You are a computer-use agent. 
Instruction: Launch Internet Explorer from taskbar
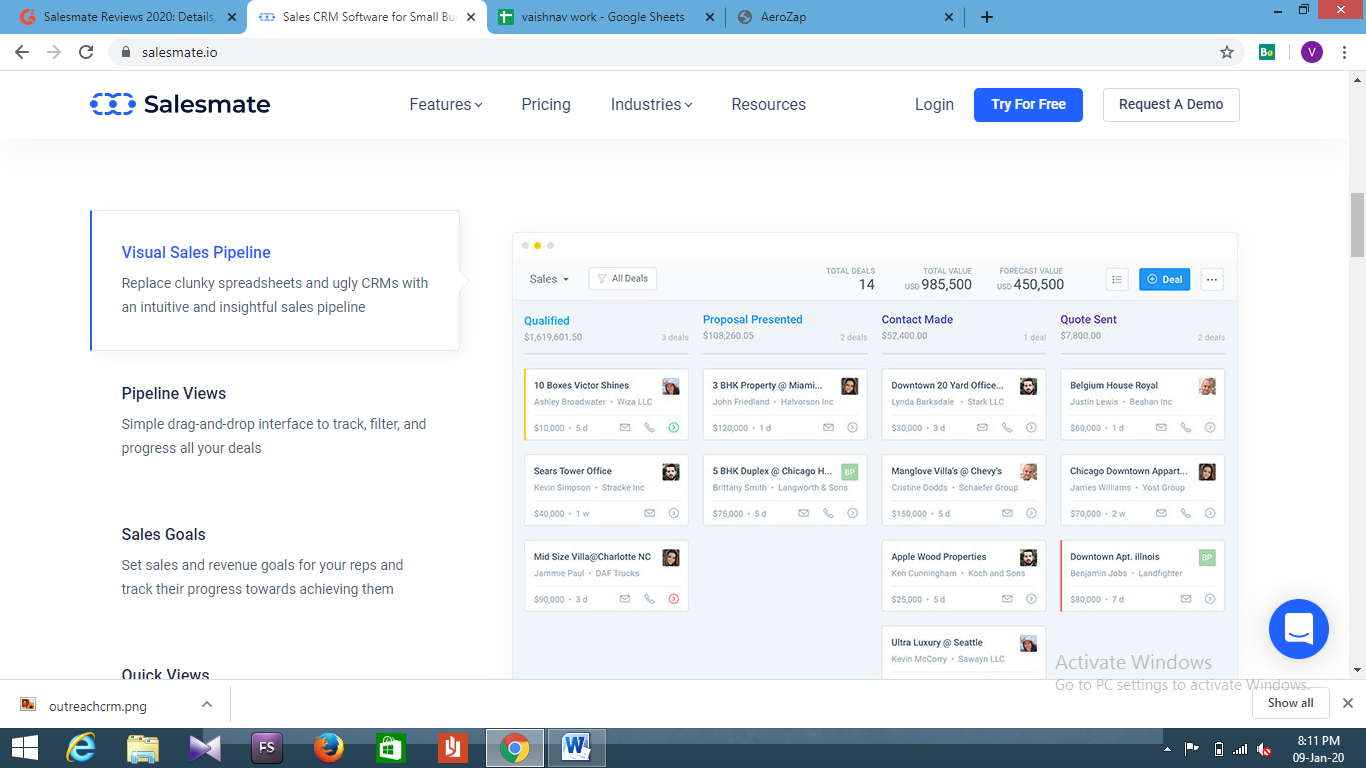pos(81,748)
